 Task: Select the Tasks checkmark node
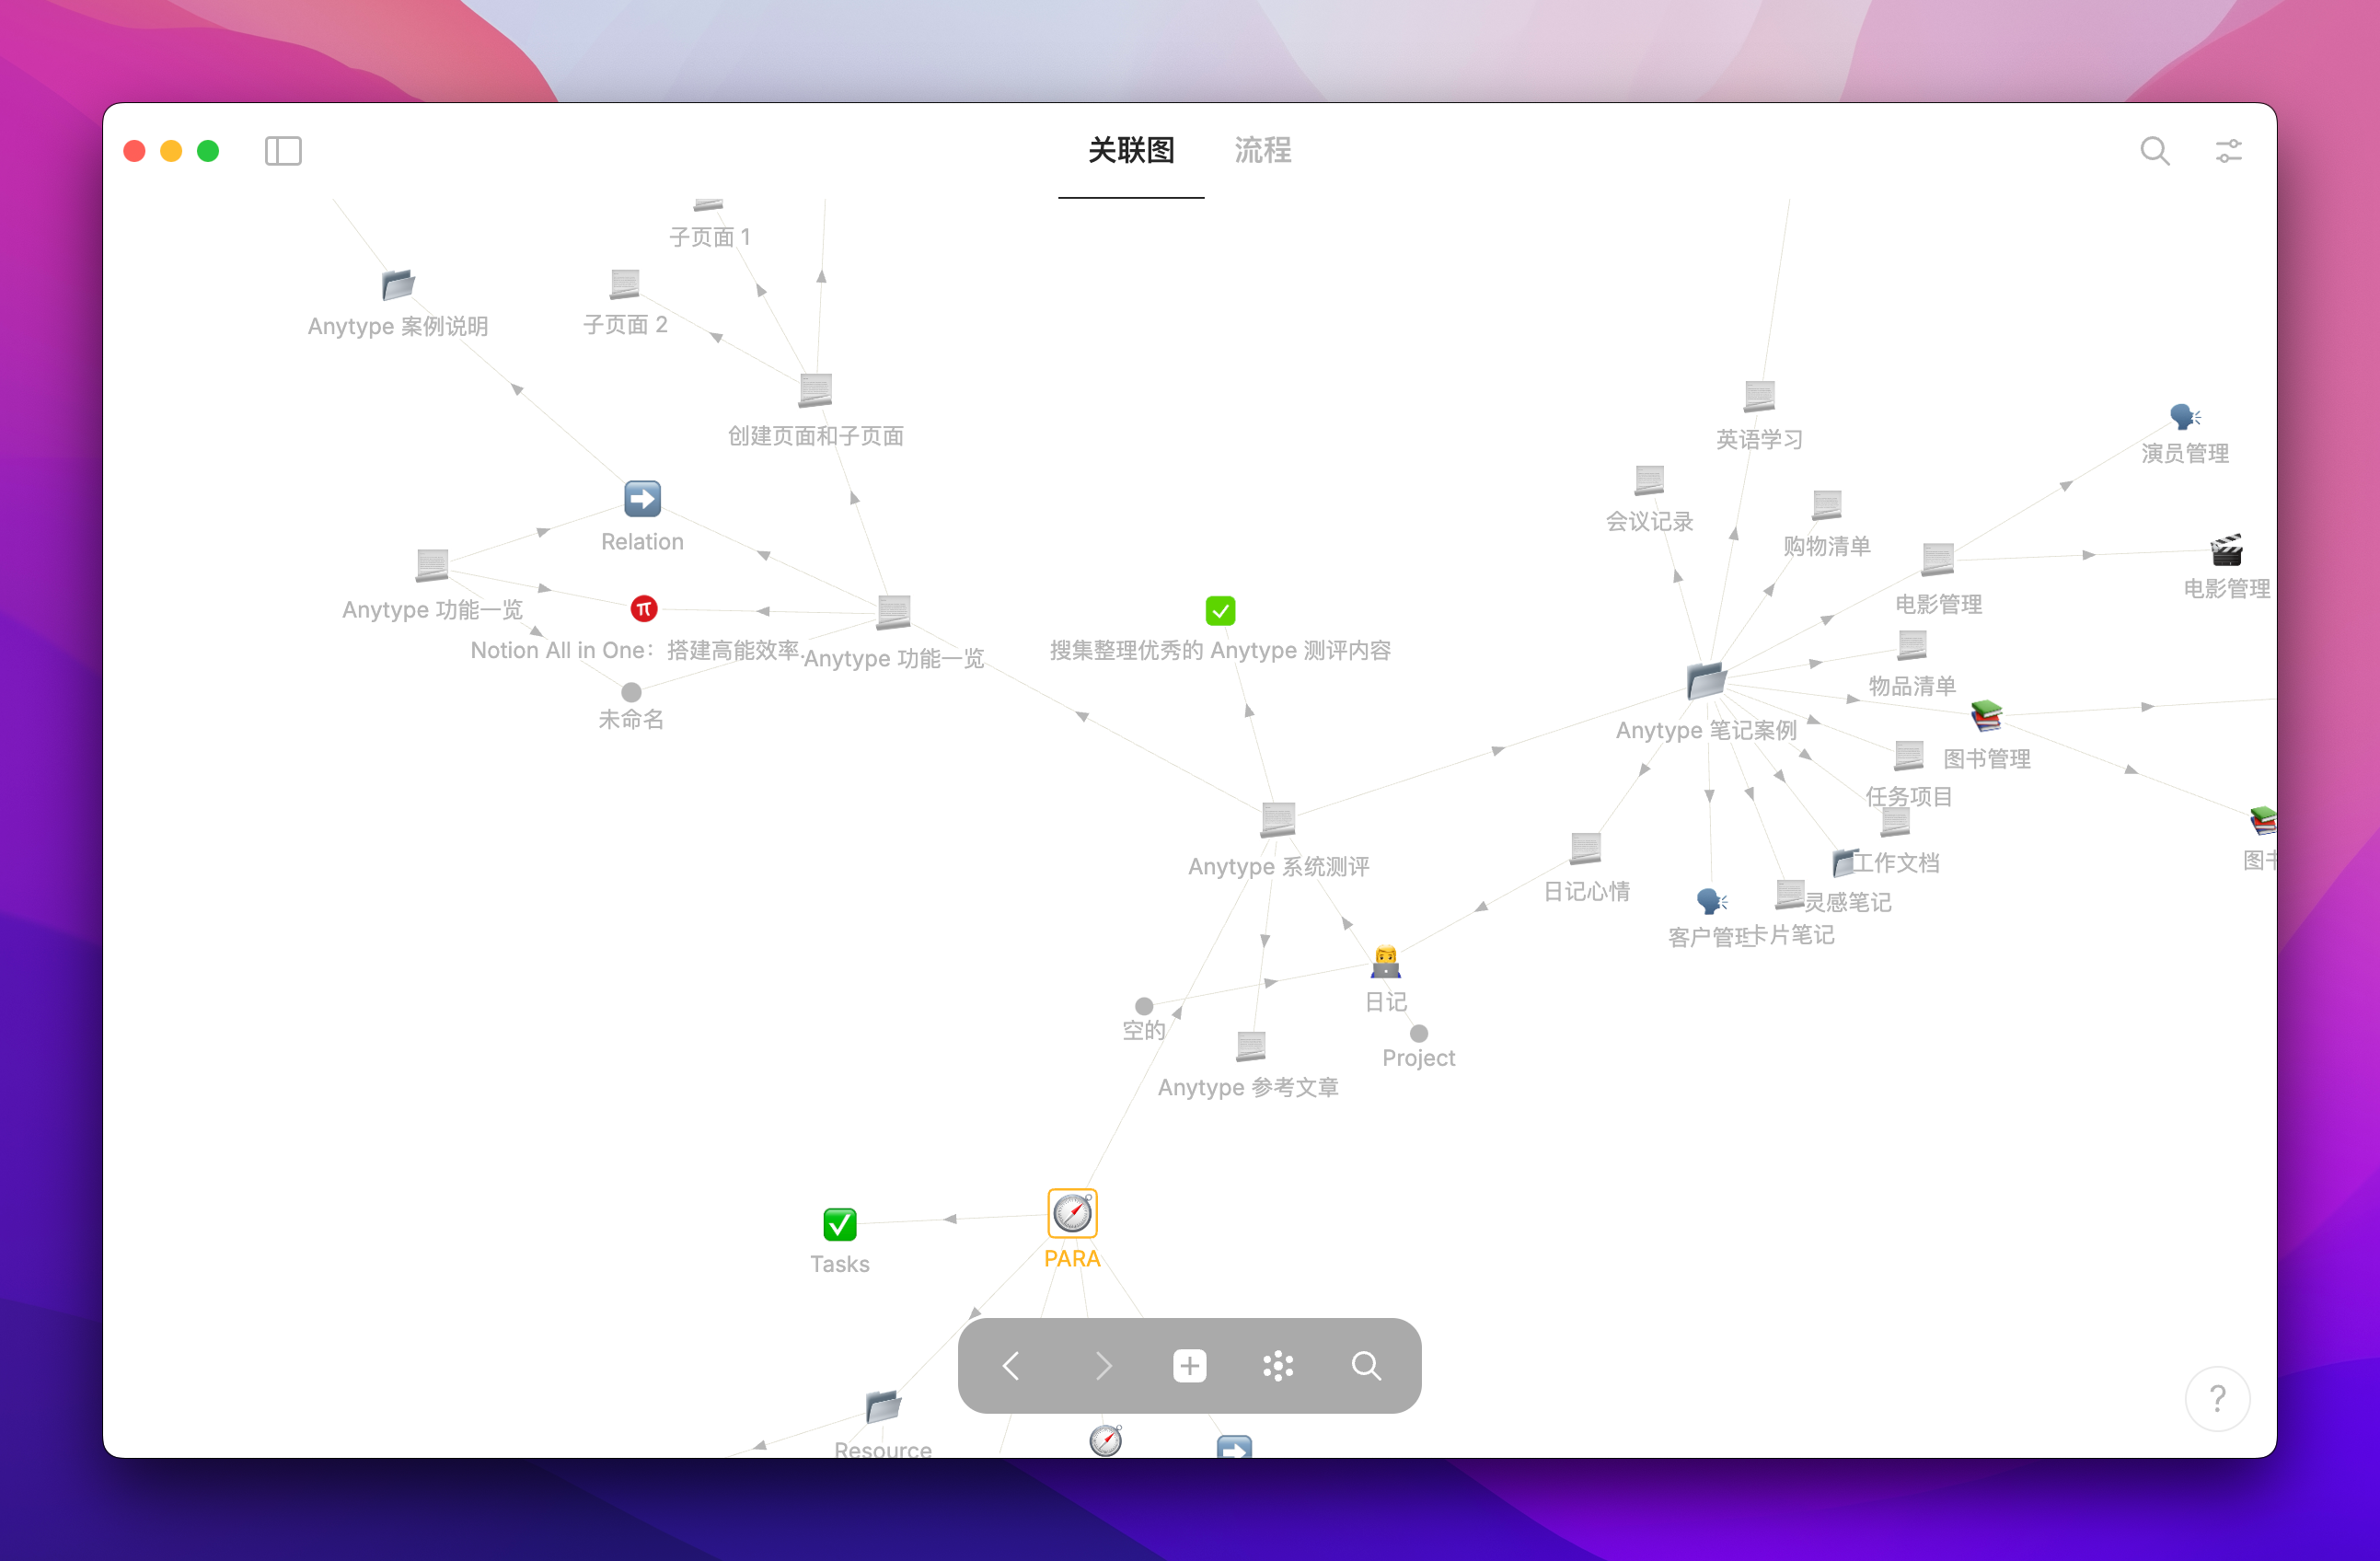click(x=840, y=1224)
